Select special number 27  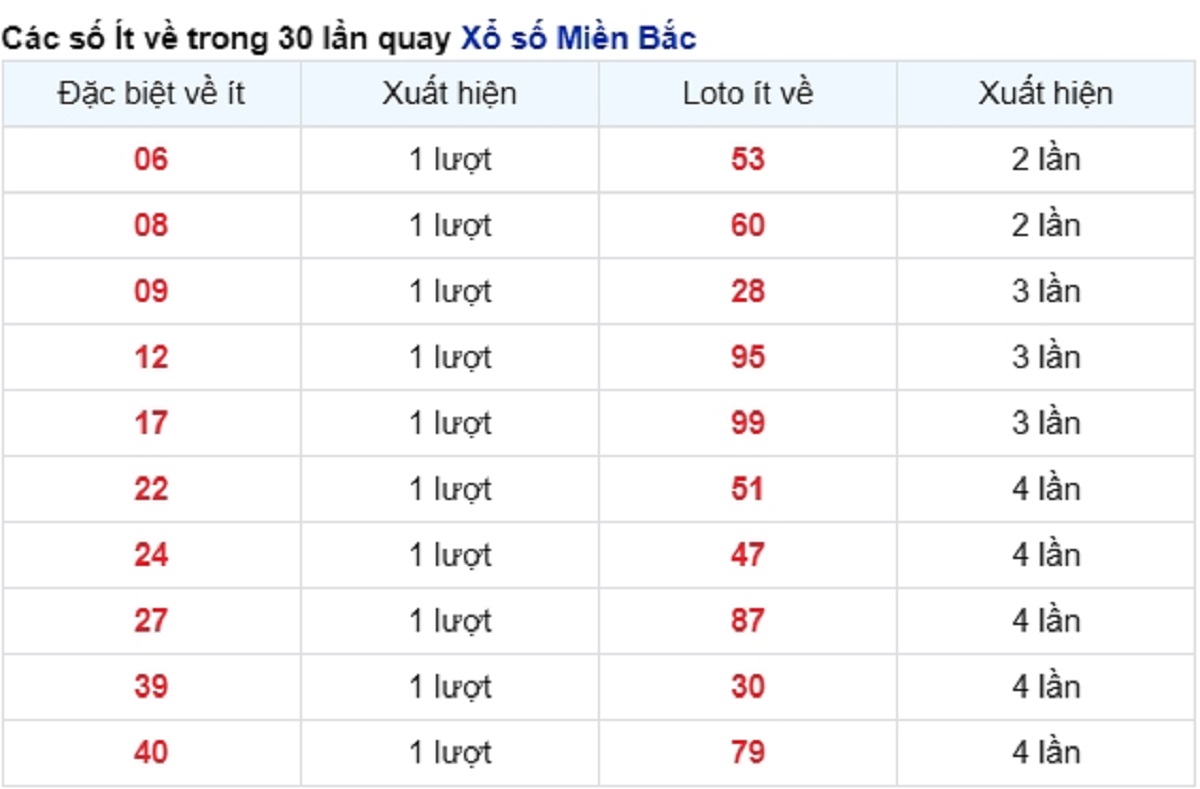point(151,621)
